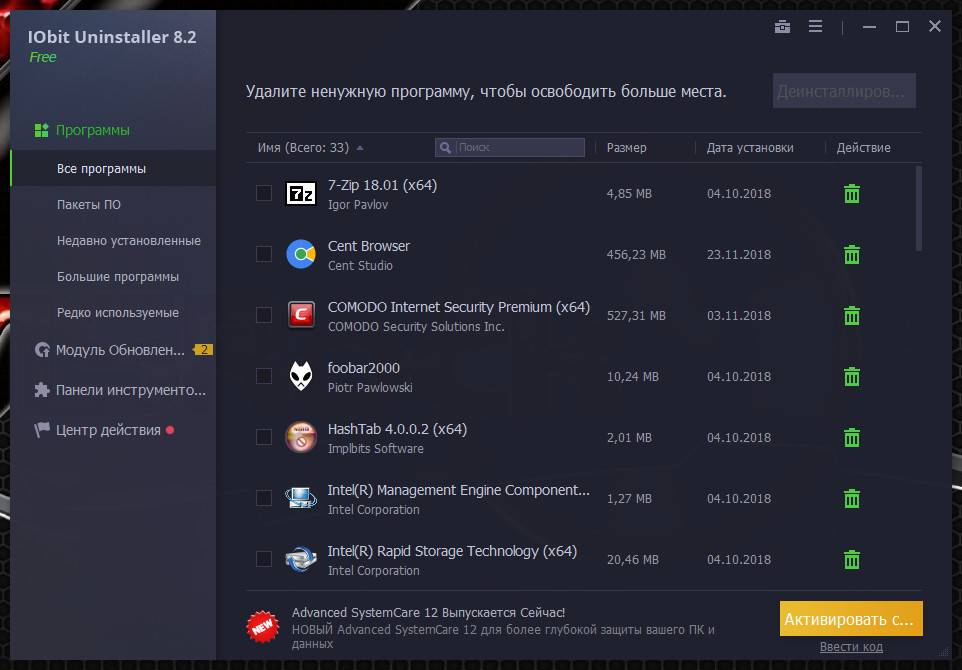Click the Piotr Pawlowski publisher text
The width and height of the screenshot is (962, 670).
pyautogui.click(x=370, y=388)
